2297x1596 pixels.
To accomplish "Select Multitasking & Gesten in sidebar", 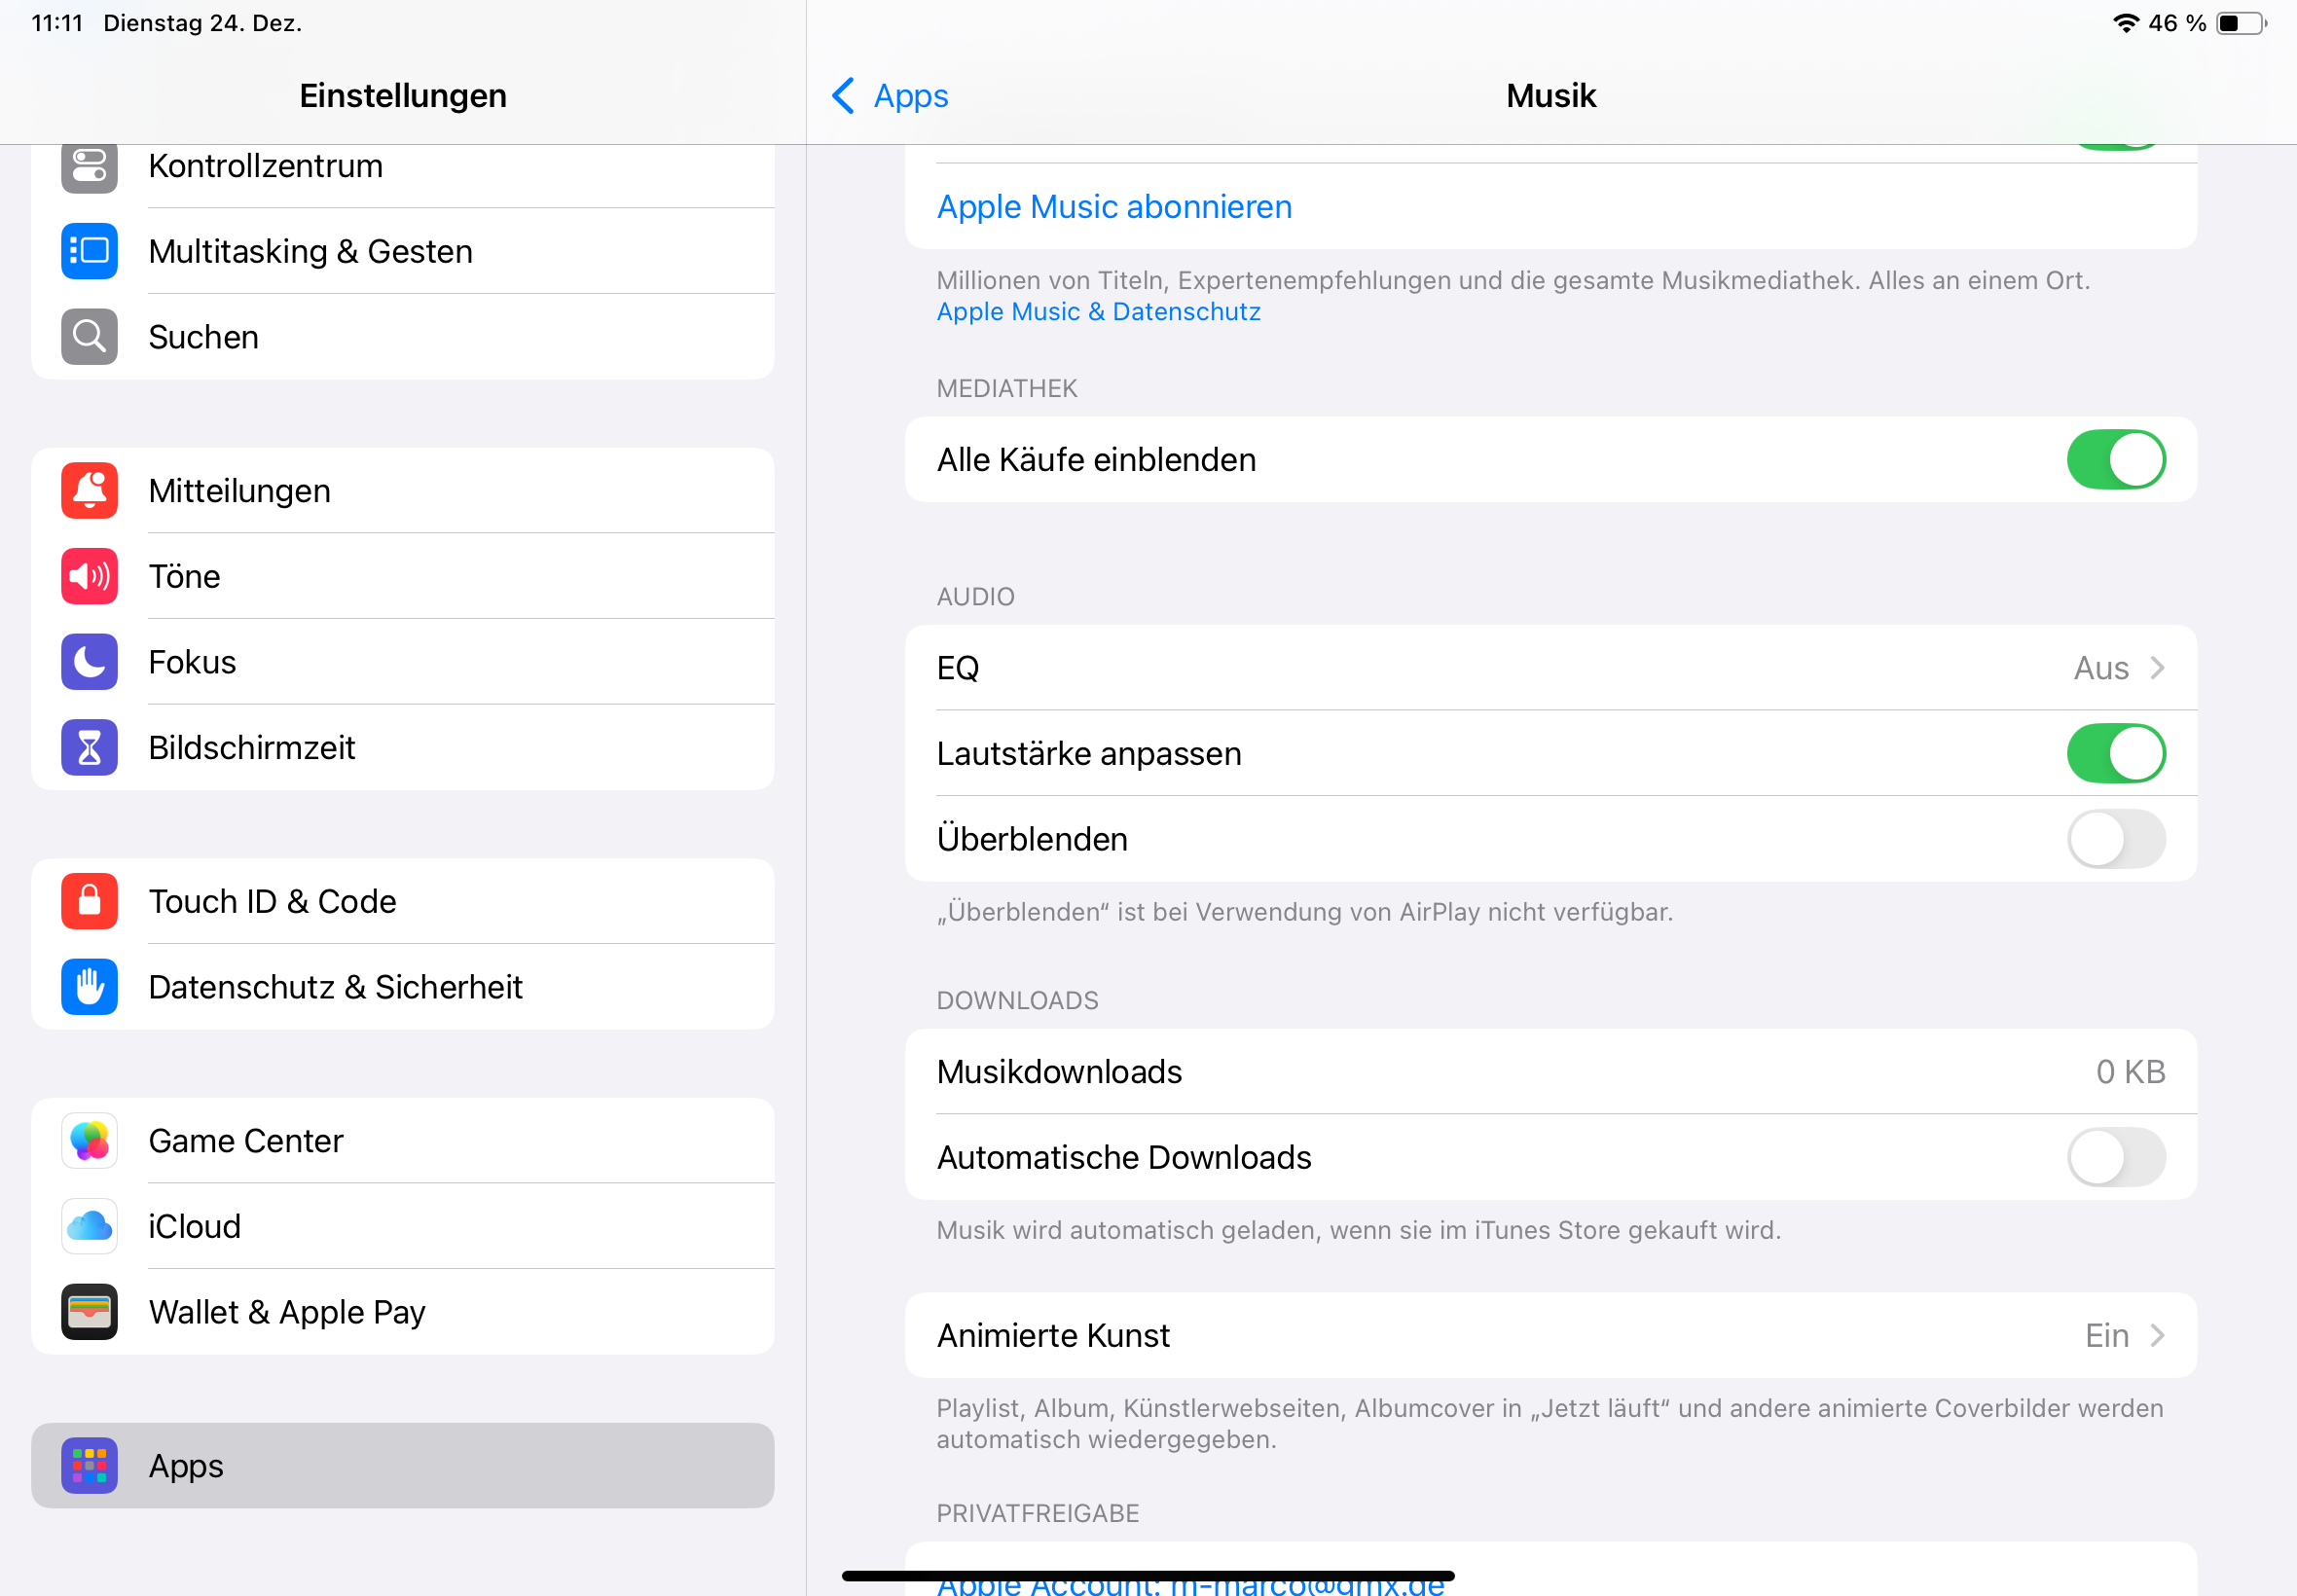I will pos(310,251).
